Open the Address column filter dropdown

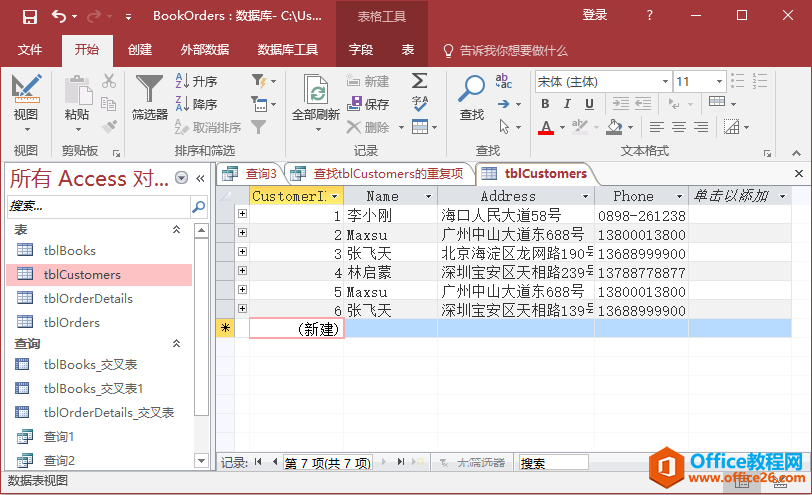(585, 196)
